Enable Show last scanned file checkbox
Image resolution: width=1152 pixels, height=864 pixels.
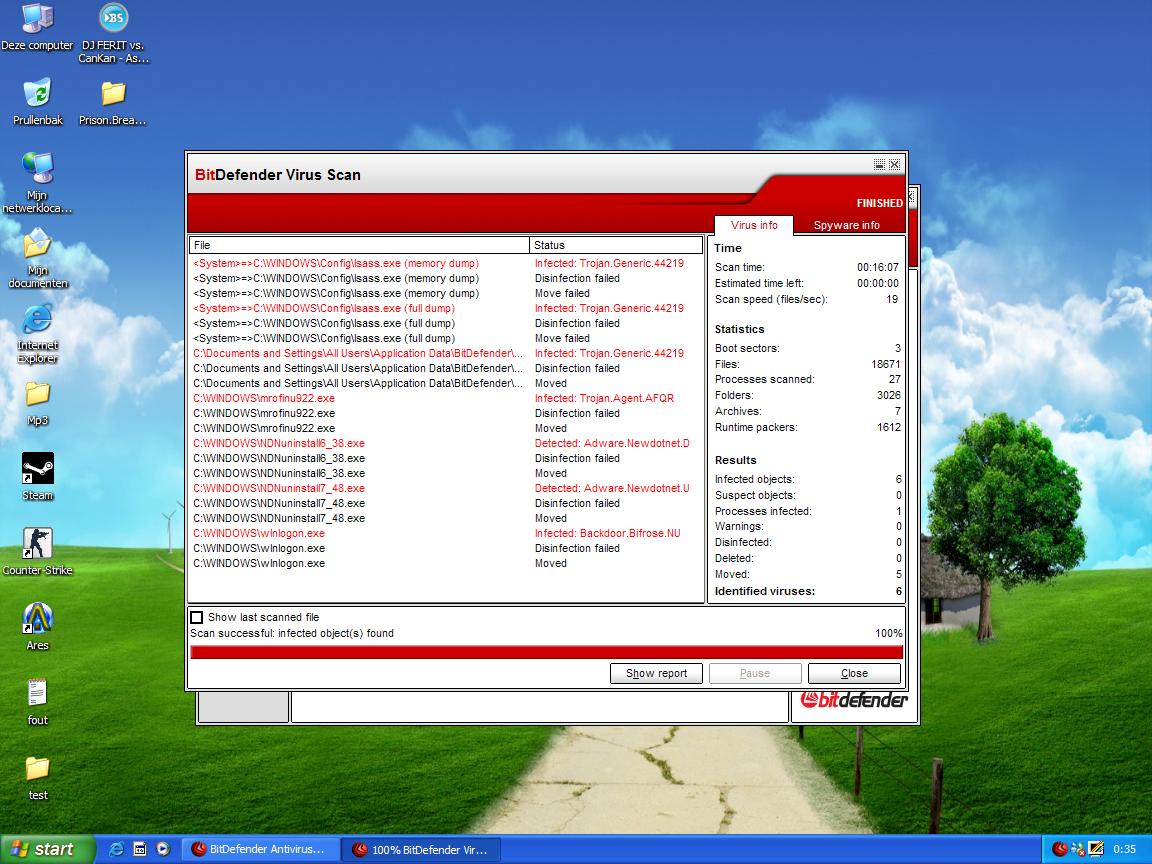197,618
